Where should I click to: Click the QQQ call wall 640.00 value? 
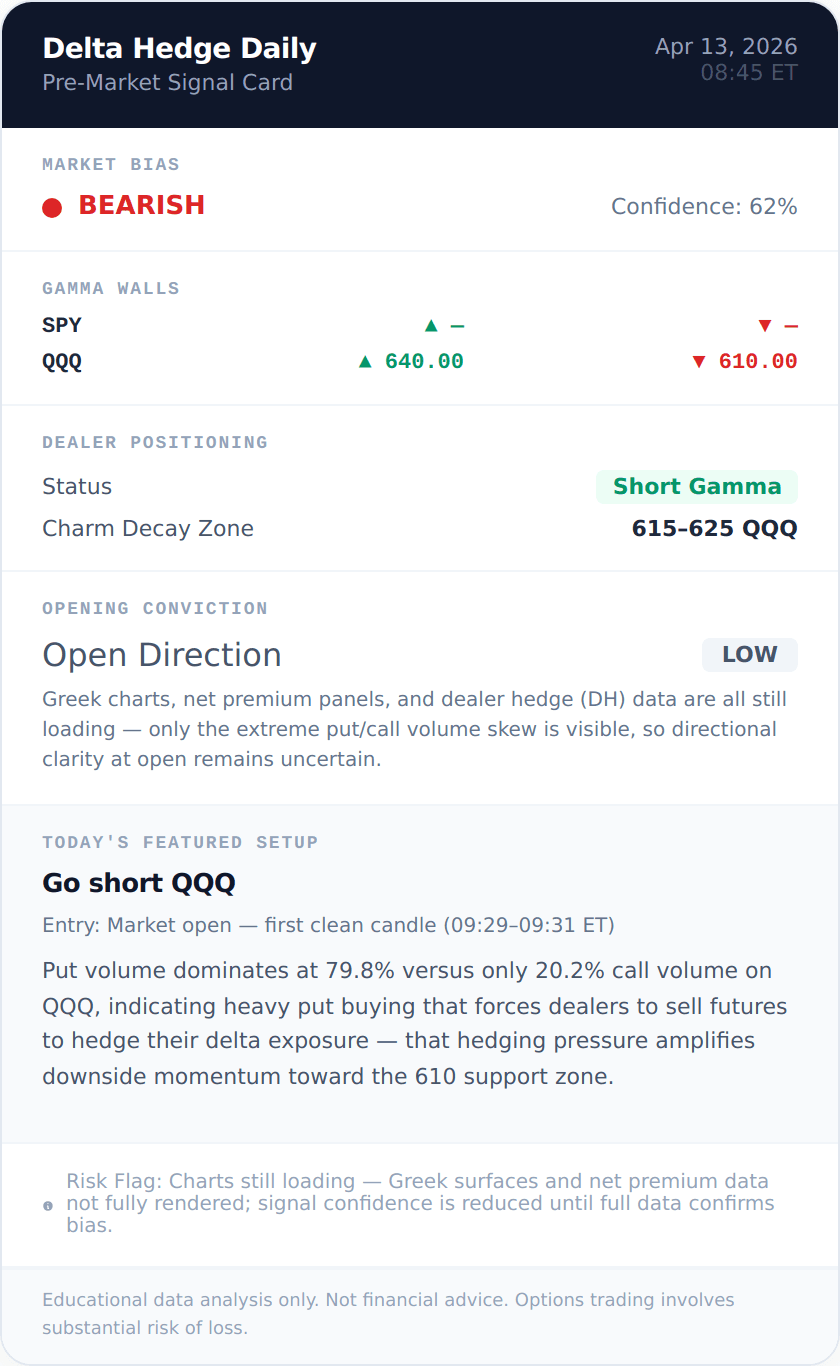click(423, 361)
